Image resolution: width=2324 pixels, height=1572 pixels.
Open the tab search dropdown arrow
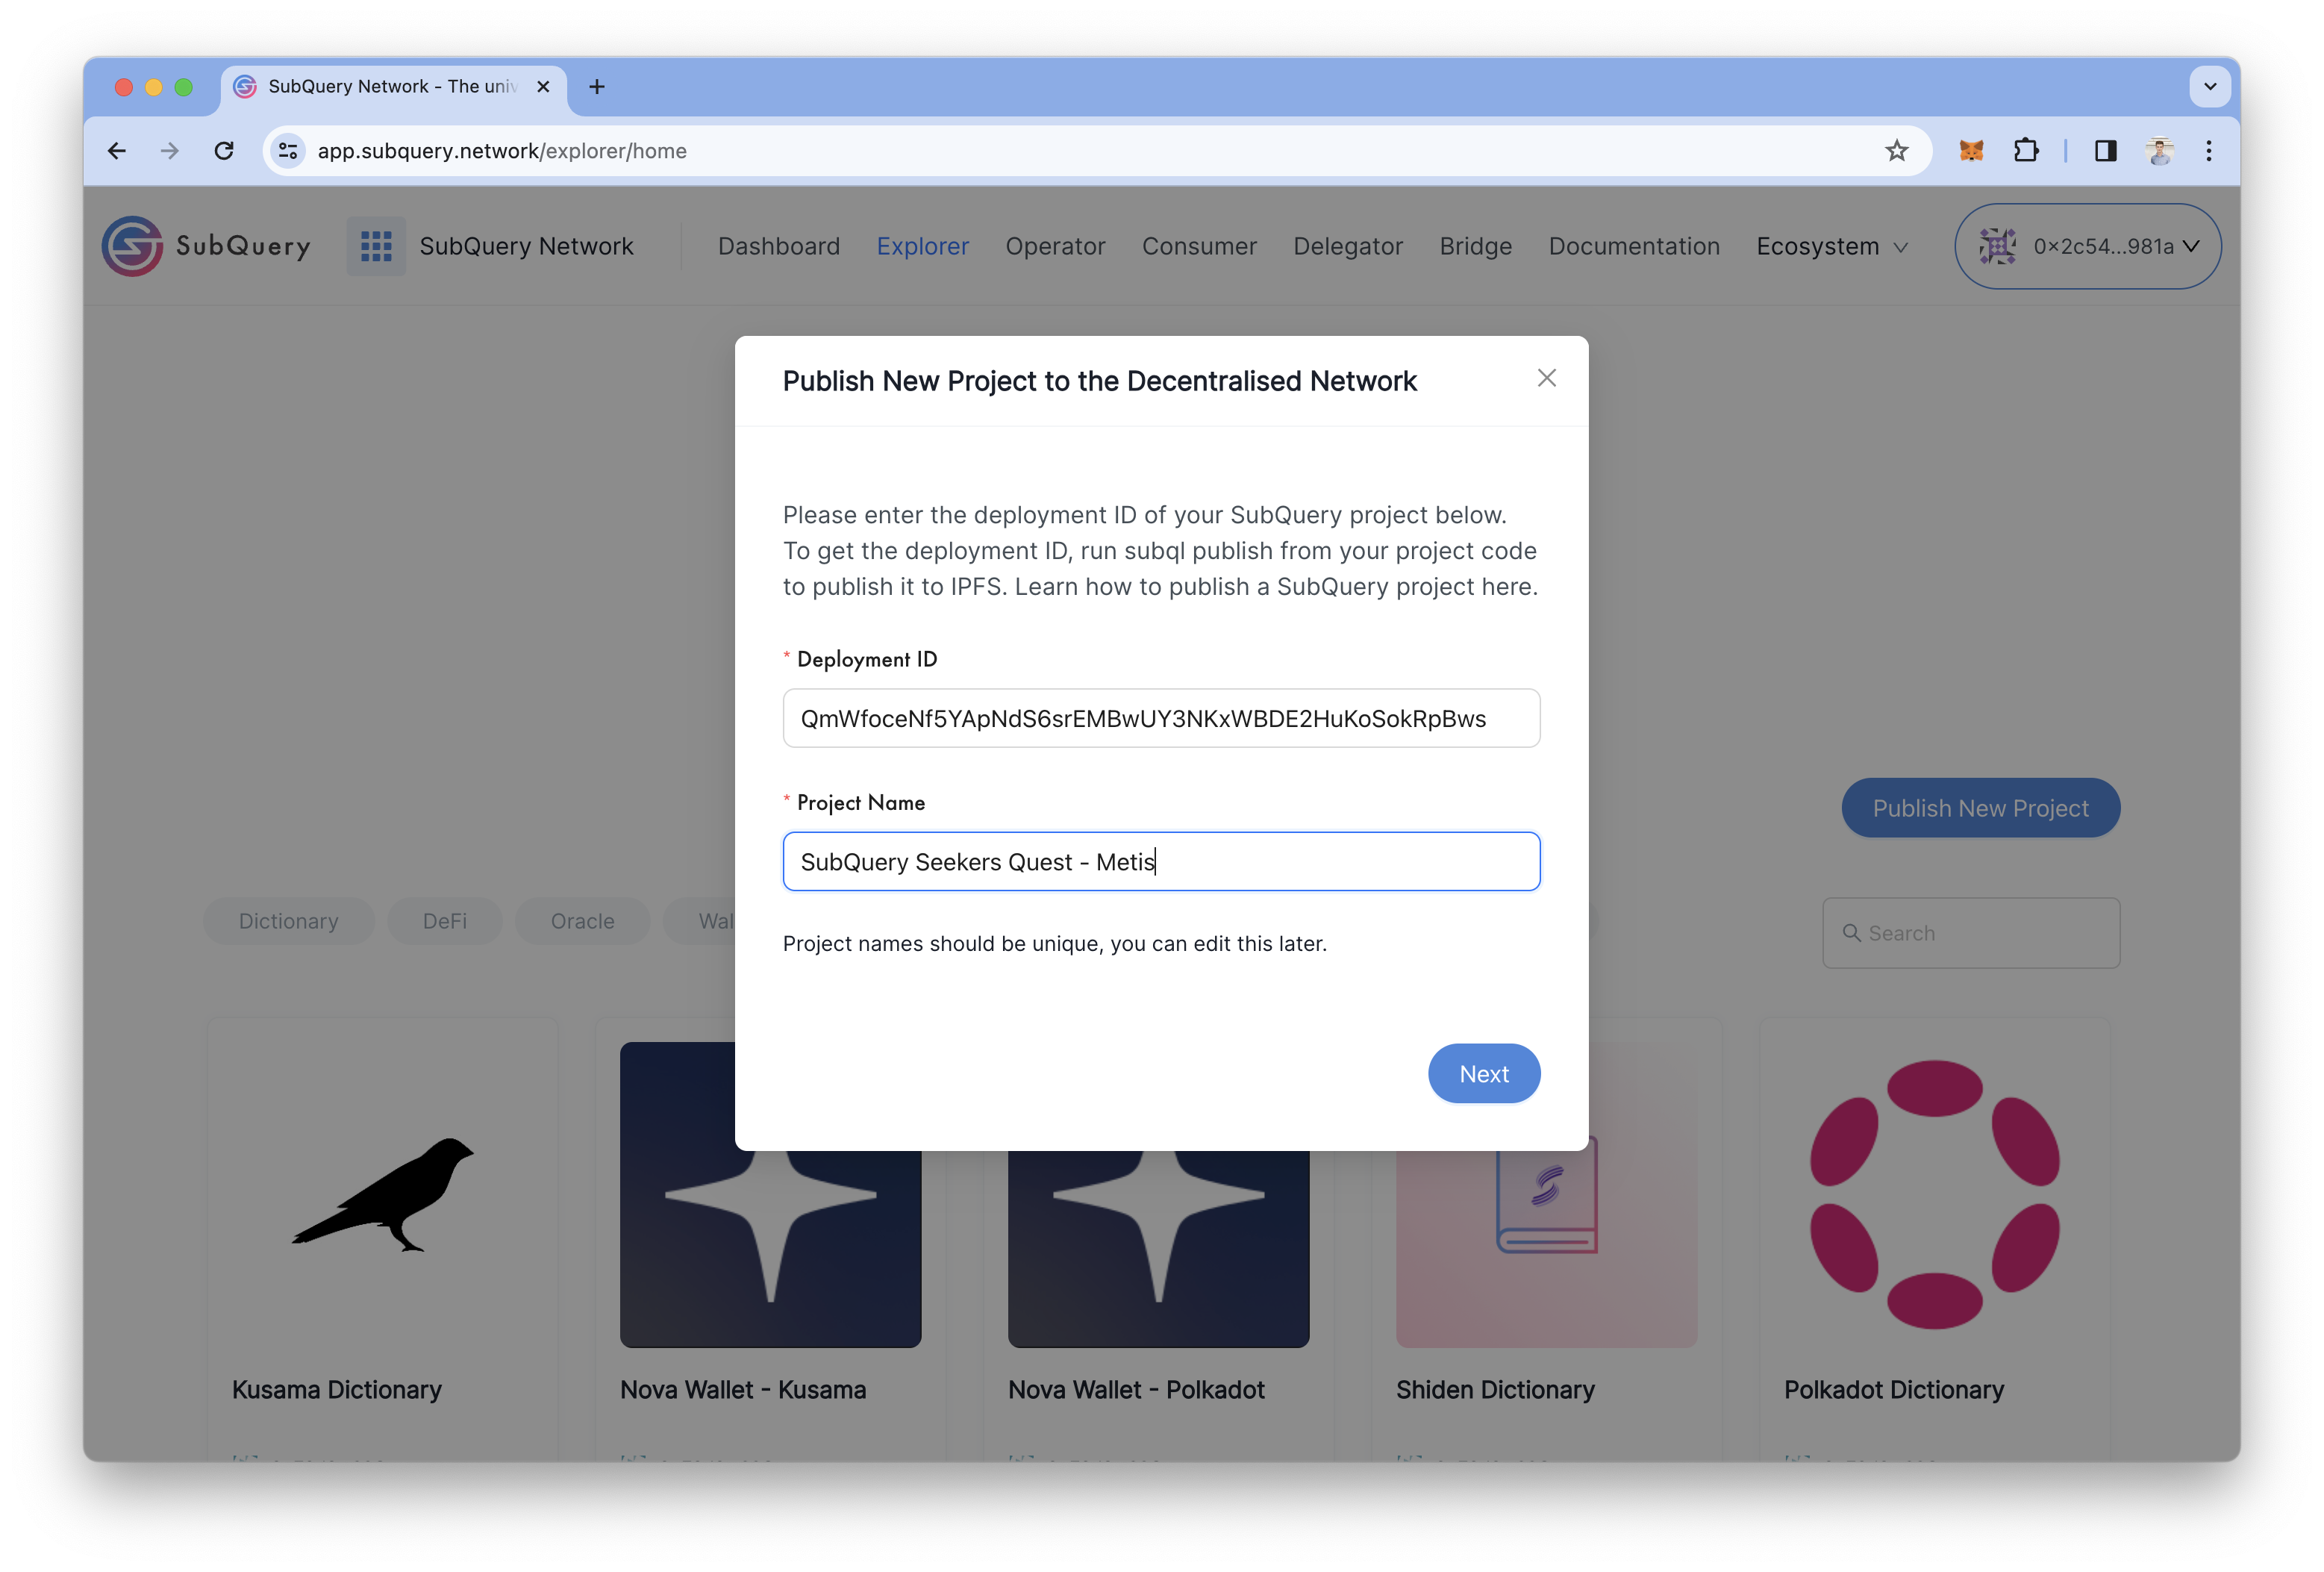pyautogui.click(x=2210, y=87)
